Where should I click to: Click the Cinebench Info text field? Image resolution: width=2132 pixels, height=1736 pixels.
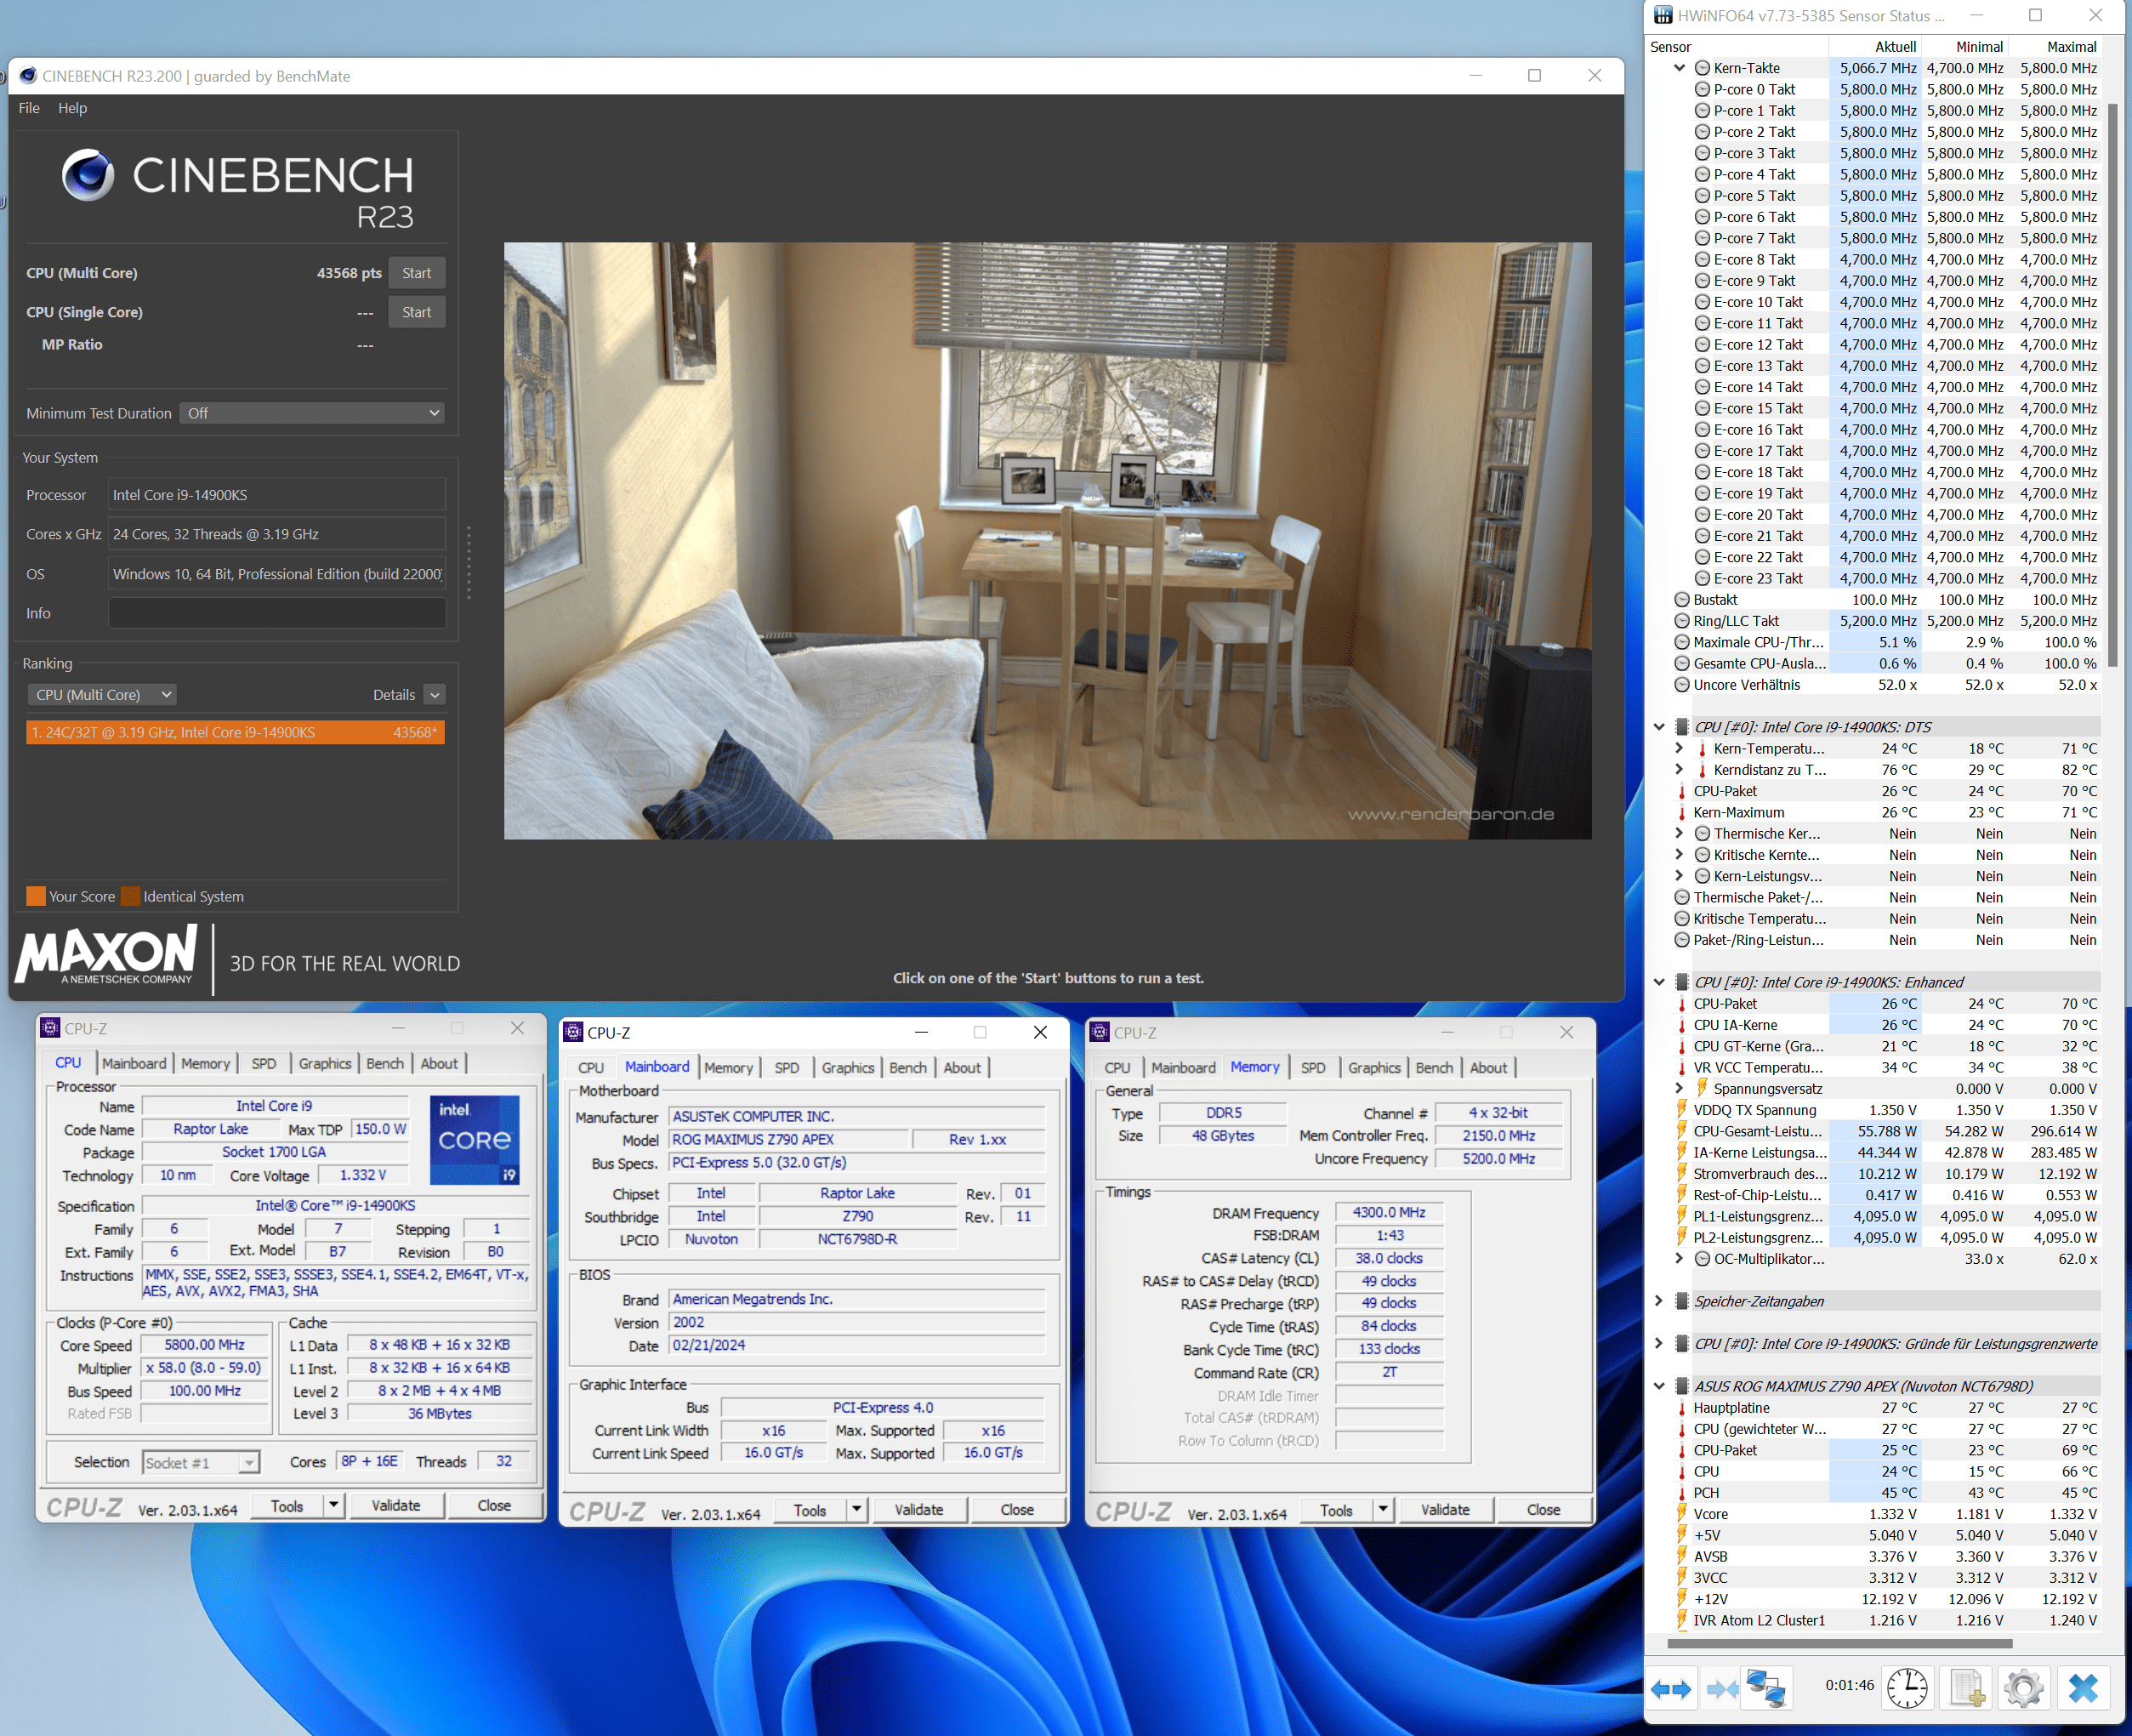[276, 613]
